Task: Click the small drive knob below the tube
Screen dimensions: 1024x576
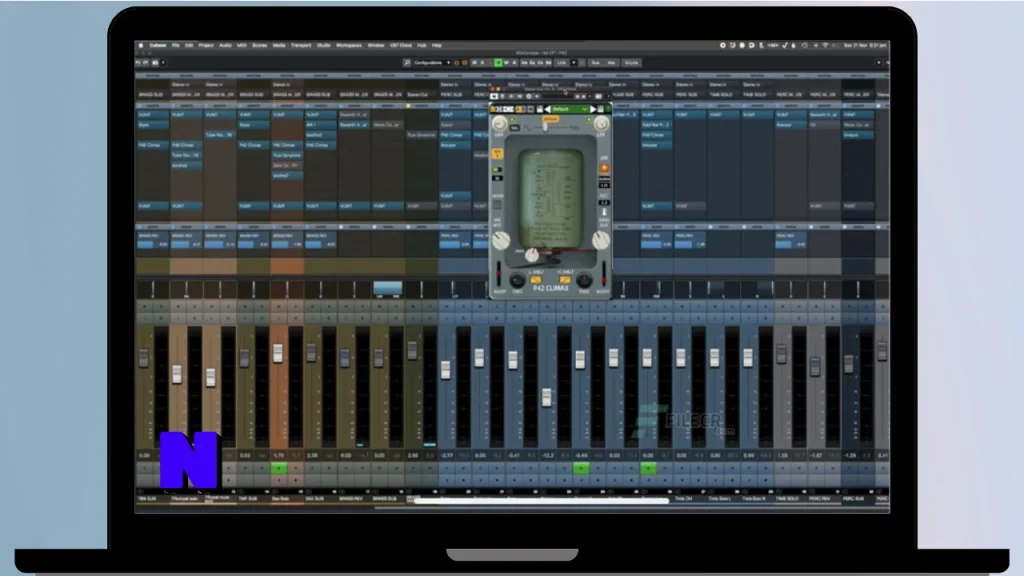Action: point(532,255)
